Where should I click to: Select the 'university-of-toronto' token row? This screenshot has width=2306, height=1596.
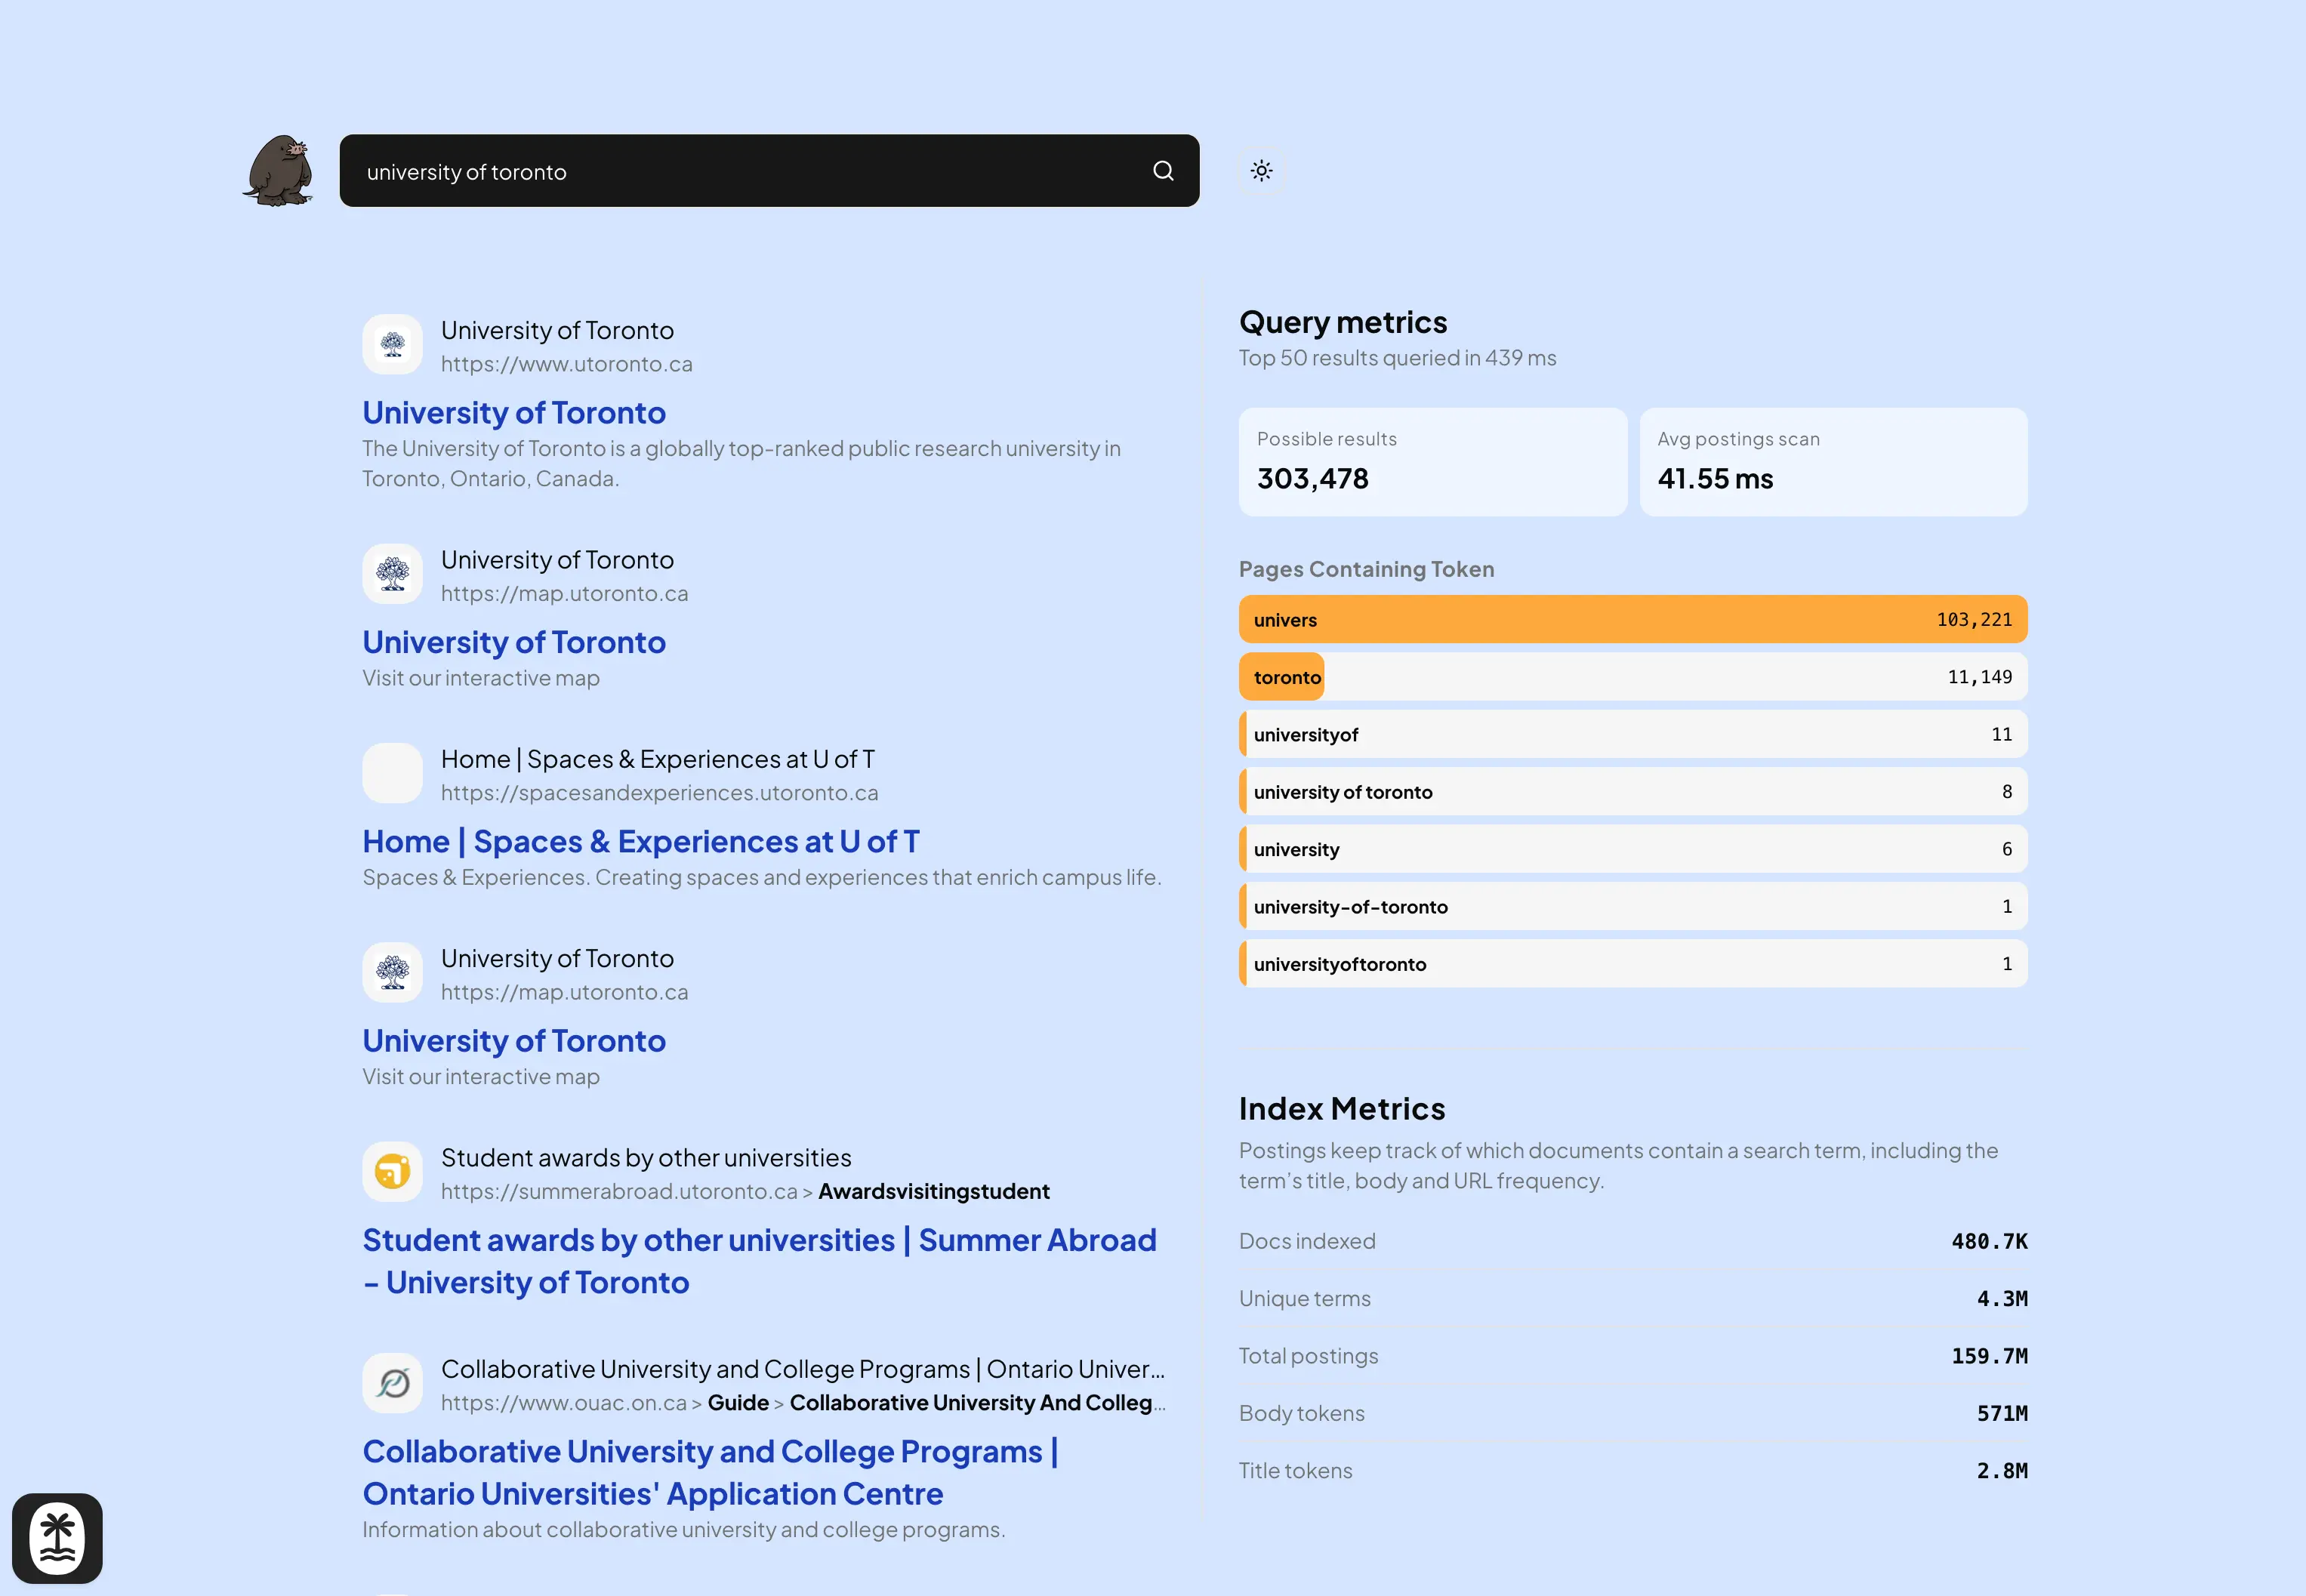click(1633, 907)
